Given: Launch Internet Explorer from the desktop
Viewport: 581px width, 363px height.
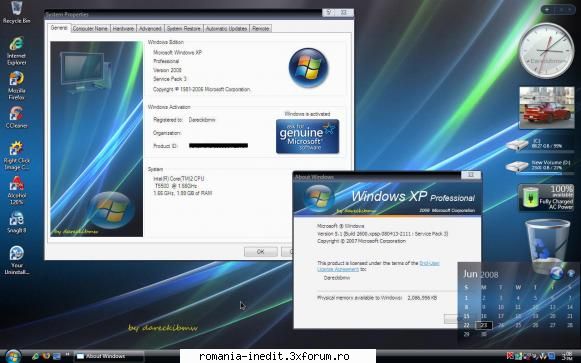Looking at the screenshot, I should [x=17, y=50].
